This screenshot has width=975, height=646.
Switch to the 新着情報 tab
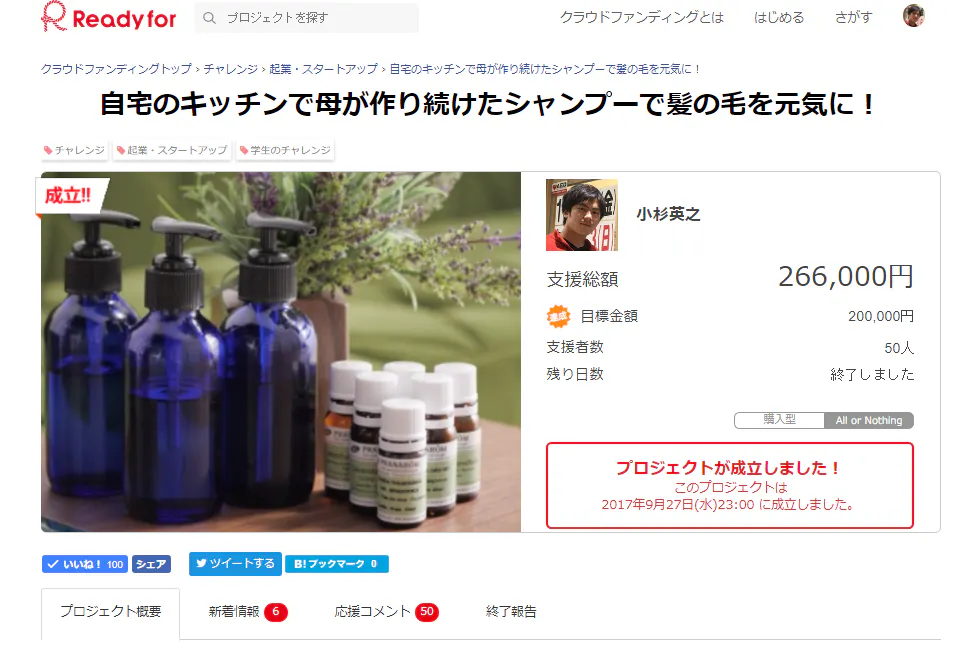coord(247,612)
